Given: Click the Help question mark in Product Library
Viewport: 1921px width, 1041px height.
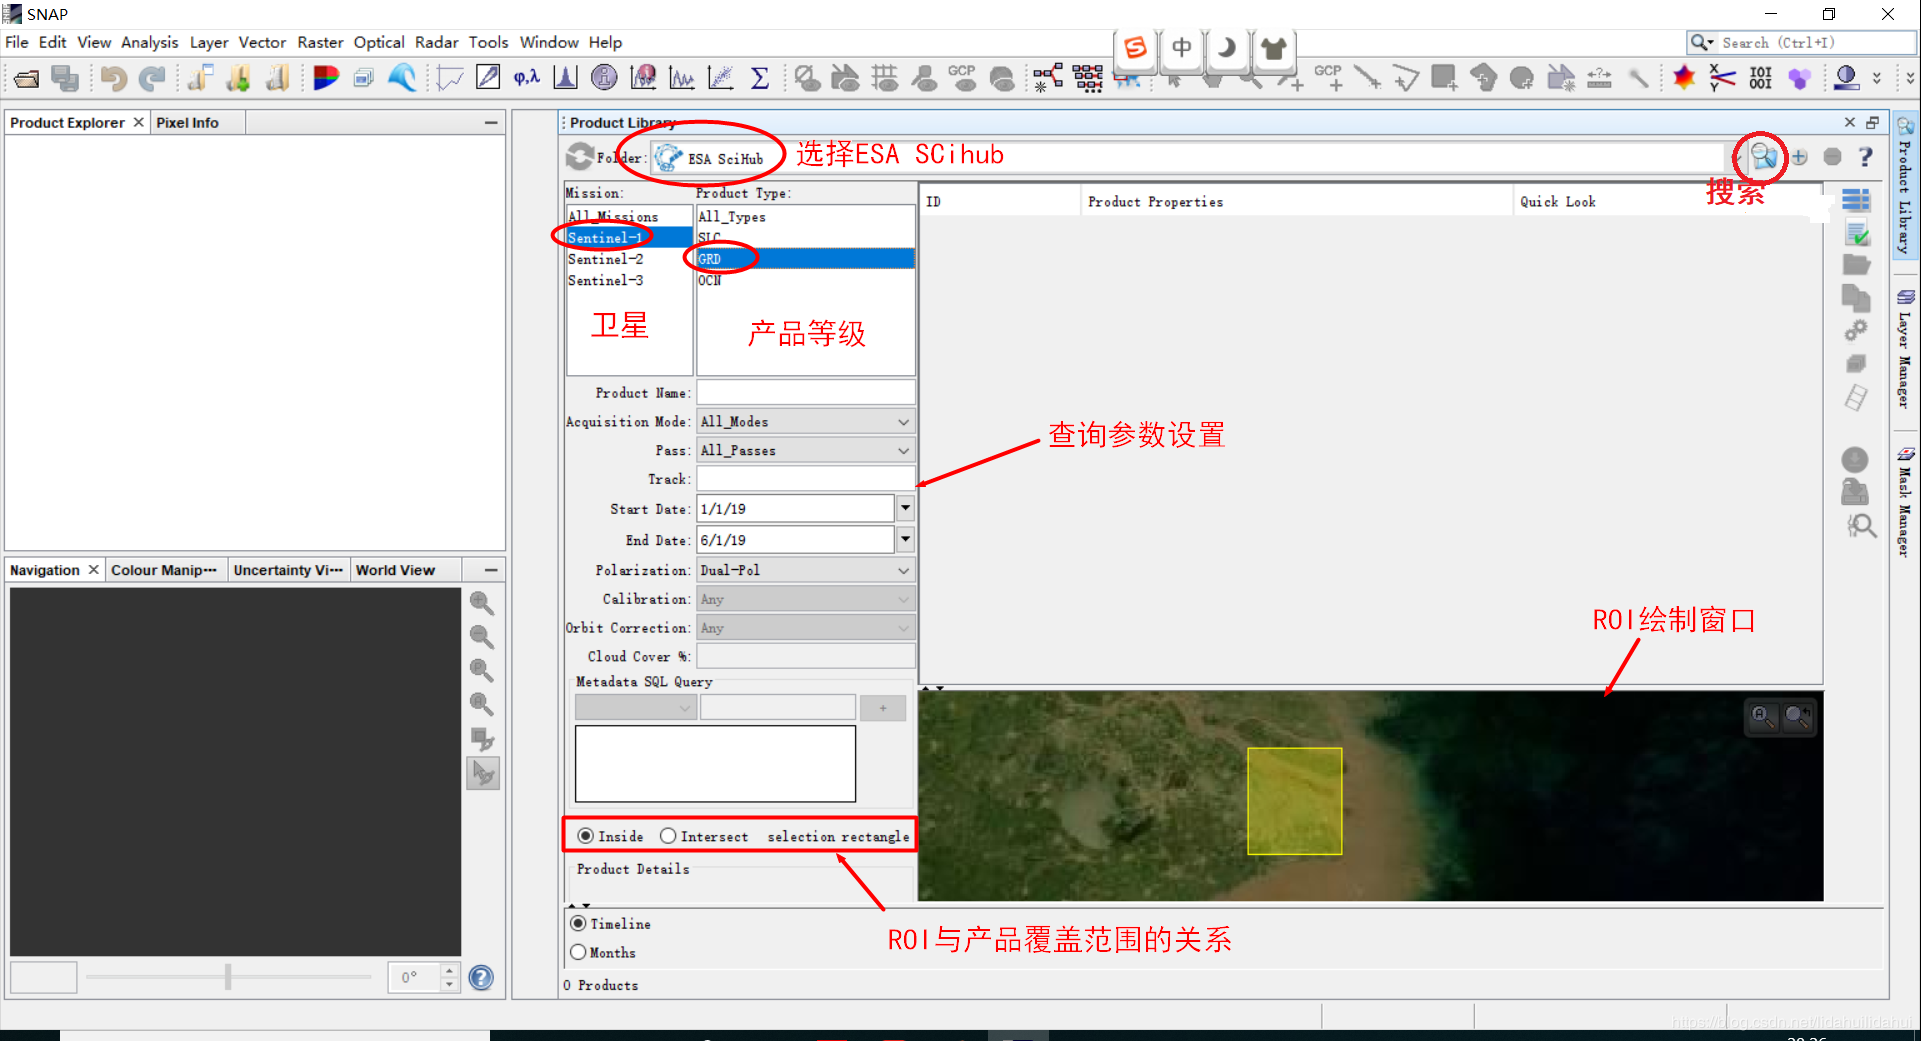Looking at the screenshot, I should [x=1864, y=157].
